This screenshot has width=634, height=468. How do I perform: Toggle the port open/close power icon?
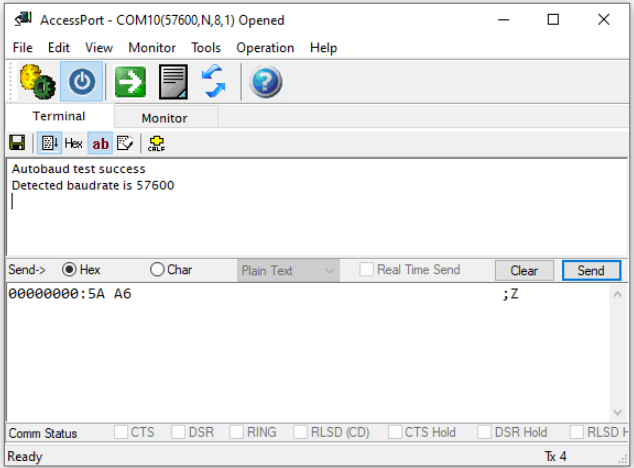tap(82, 82)
